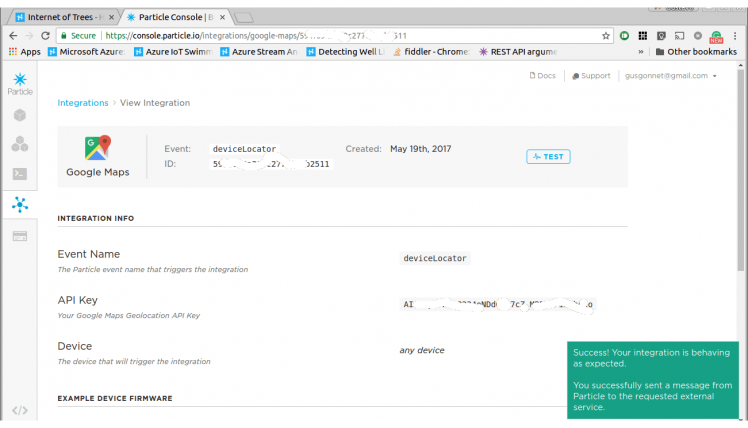Open the Microsoft Azure bookmark
This screenshot has height=428, width=748.
[86, 52]
